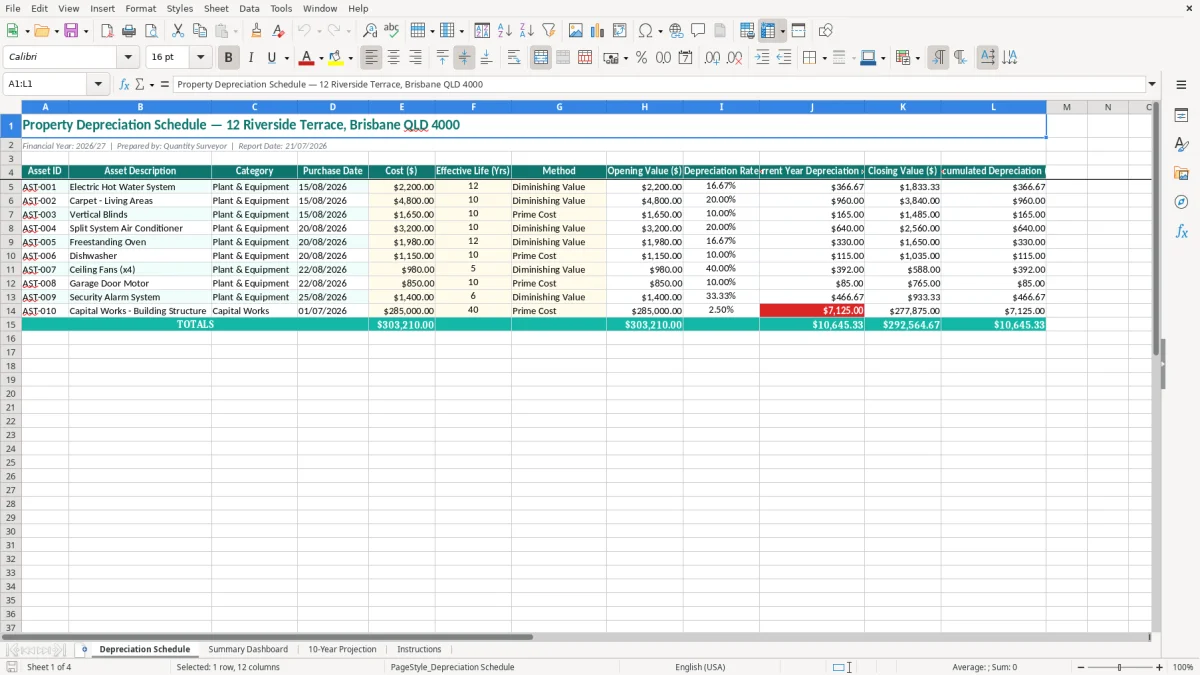Image resolution: width=1200 pixels, height=675 pixels.
Task: Open the Data menu
Action: coord(249,8)
